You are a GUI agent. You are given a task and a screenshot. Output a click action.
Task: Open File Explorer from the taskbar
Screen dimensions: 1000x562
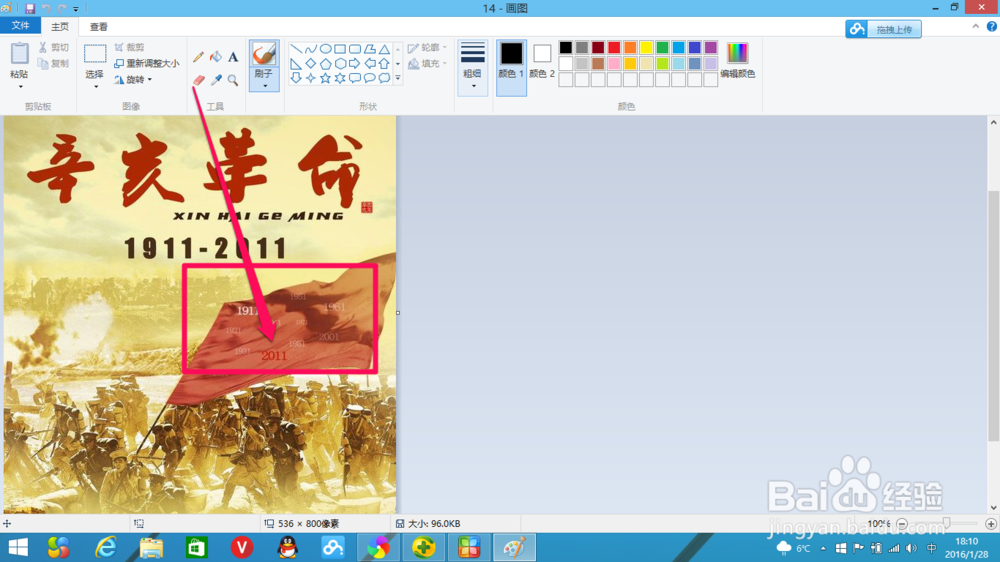coord(151,547)
